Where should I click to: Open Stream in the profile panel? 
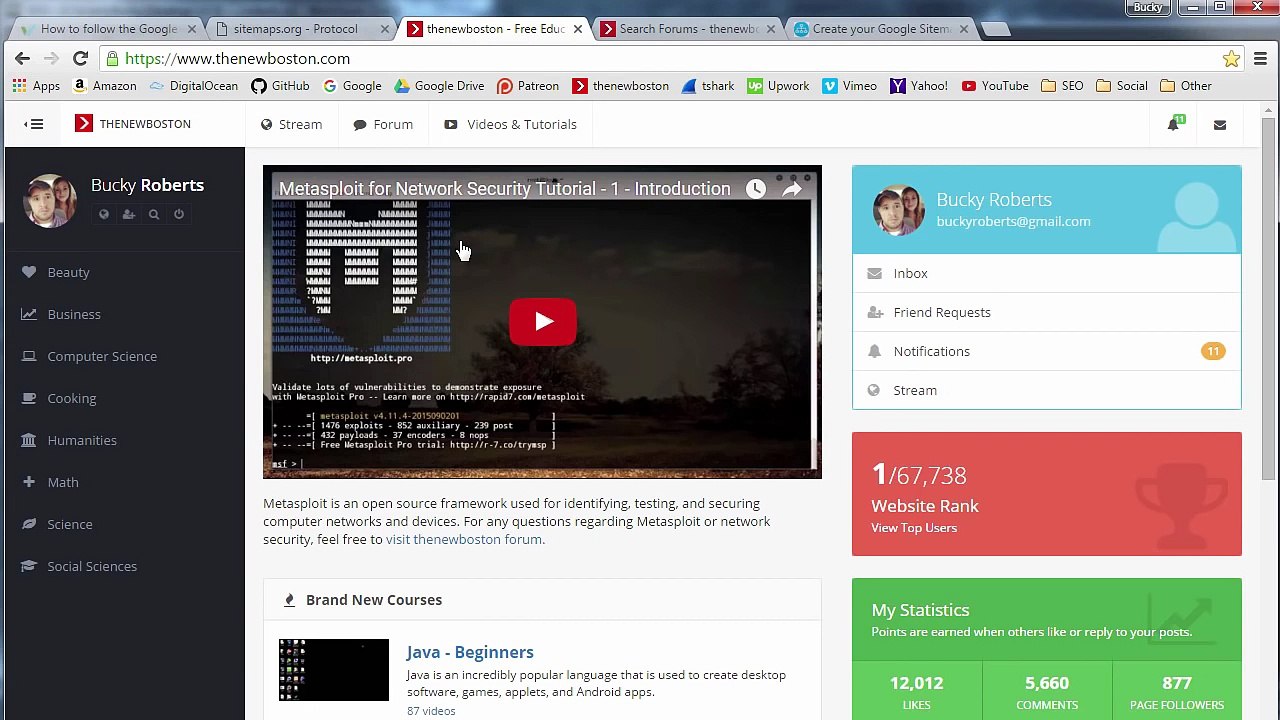pos(1047,390)
